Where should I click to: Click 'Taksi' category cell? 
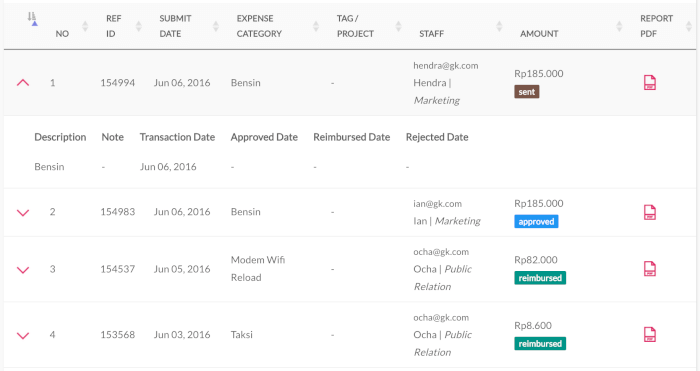point(242,334)
